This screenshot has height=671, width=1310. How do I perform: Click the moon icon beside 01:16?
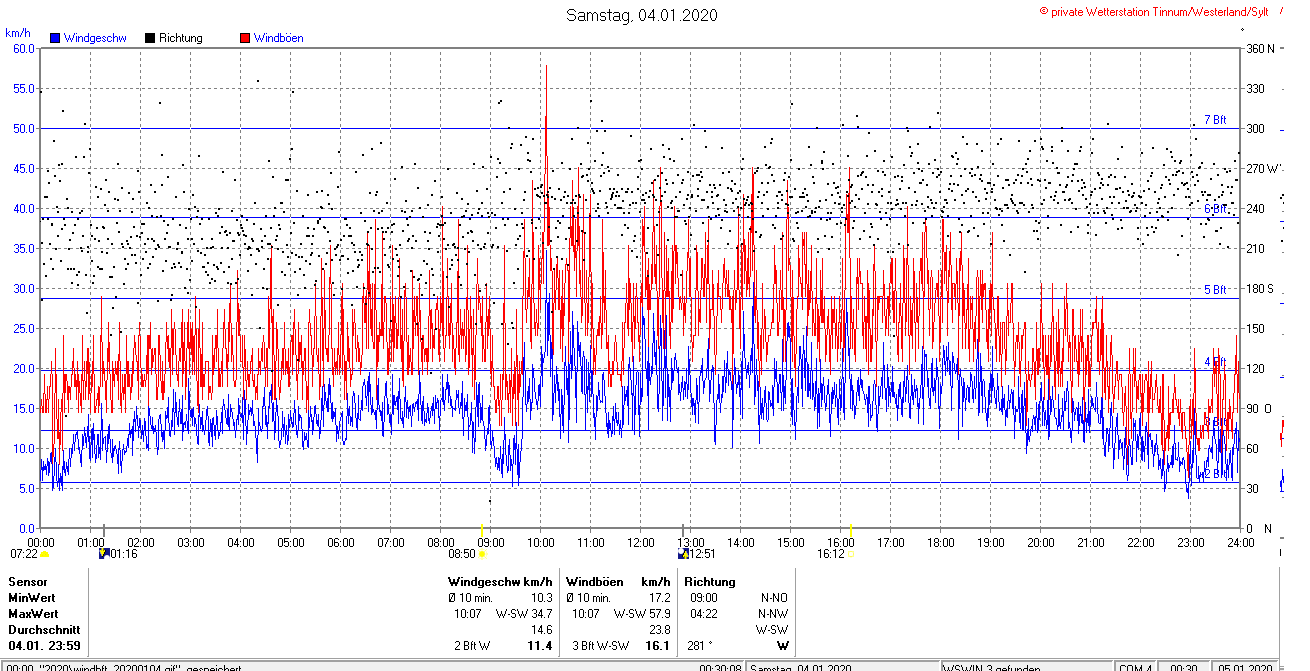click(104, 553)
